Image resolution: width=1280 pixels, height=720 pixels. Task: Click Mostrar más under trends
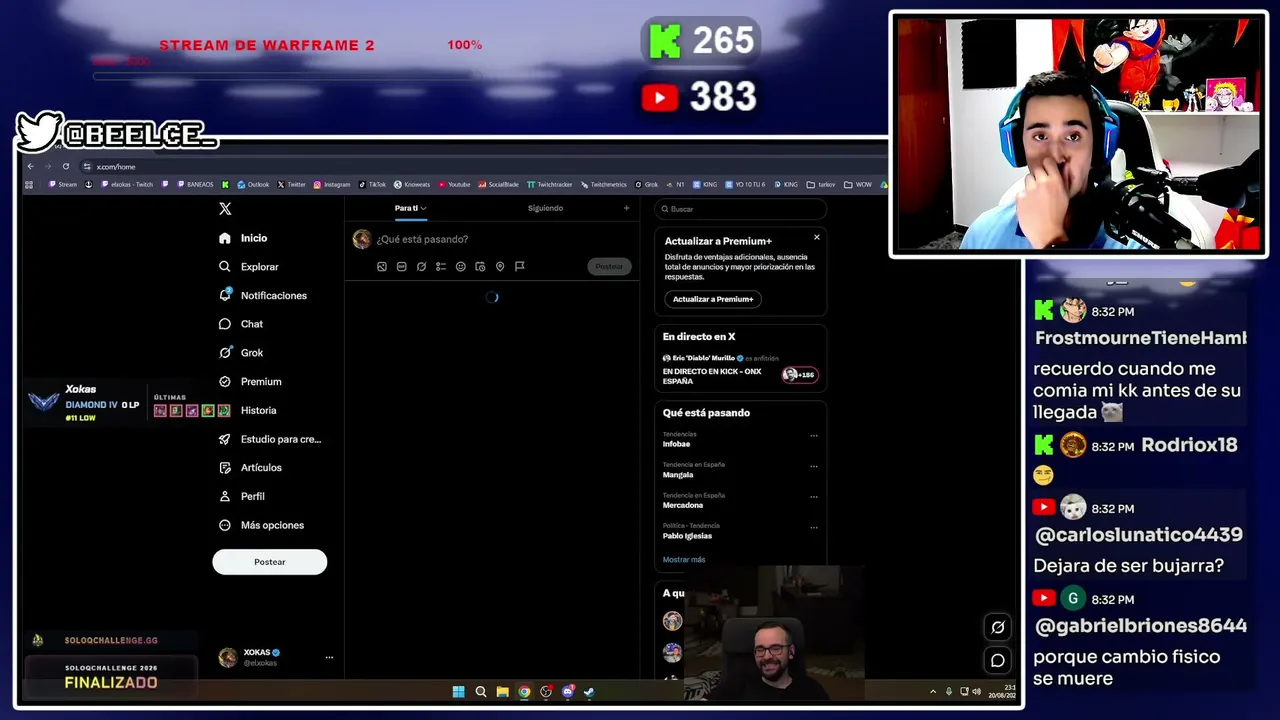(684, 560)
